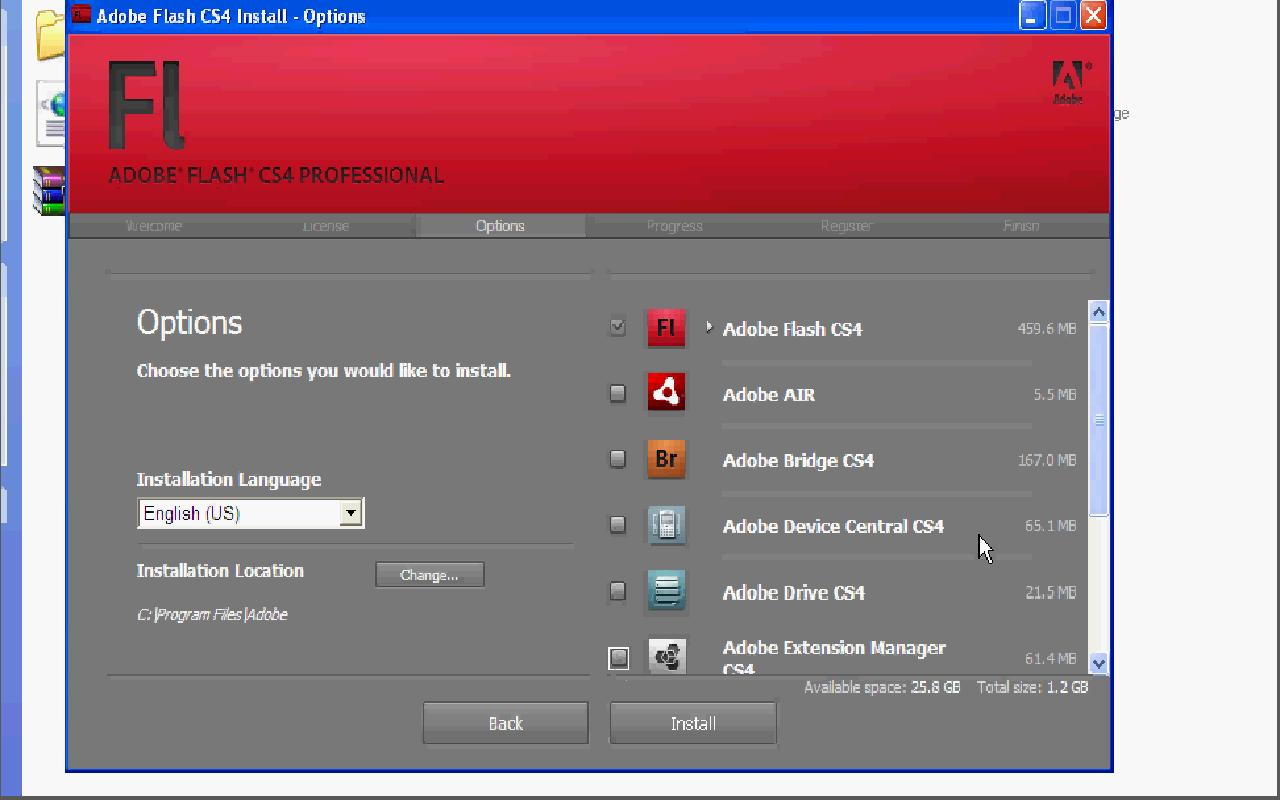
Task: Click Change... to set installation location
Action: pyautogui.click(x=430, y=575)
